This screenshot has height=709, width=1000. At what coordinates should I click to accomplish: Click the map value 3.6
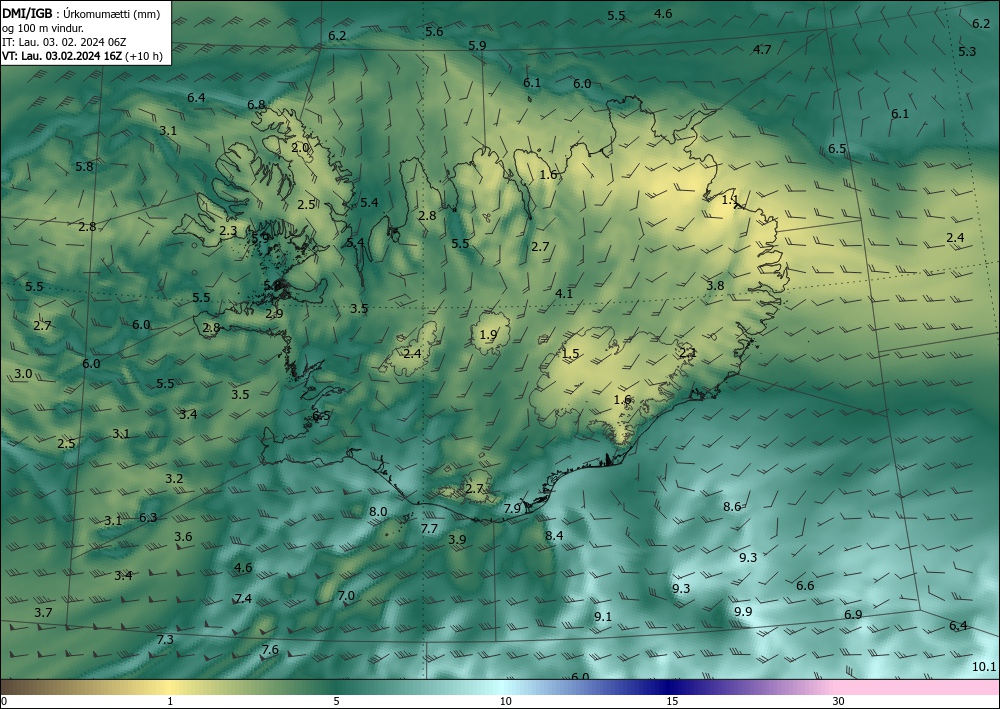click(184, 537)
